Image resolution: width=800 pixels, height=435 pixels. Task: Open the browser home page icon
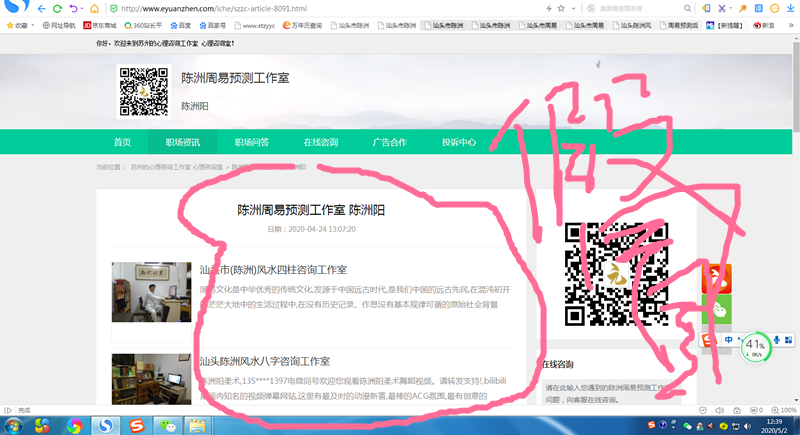pyautogui.click(x=94, y=9)
